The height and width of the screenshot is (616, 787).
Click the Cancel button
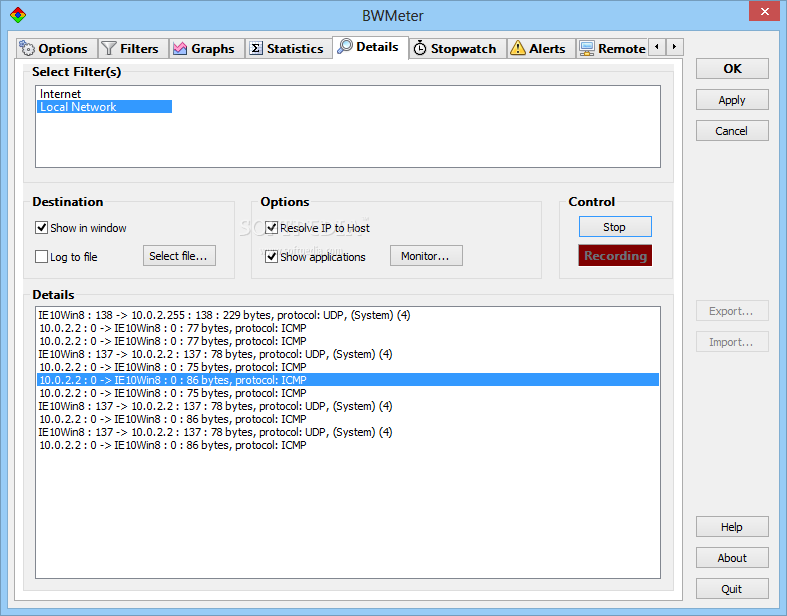pyautogui.click(x=732, y=131)
